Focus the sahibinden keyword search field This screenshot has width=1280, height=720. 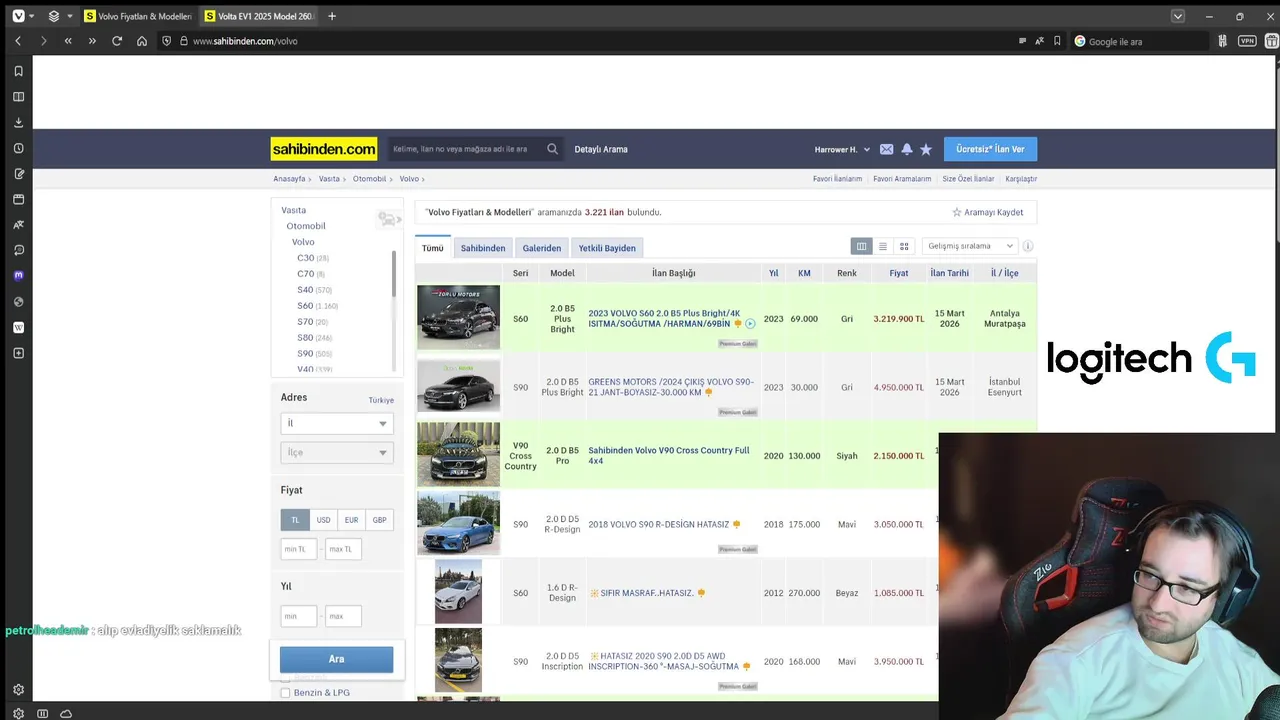tap(466, 149)
